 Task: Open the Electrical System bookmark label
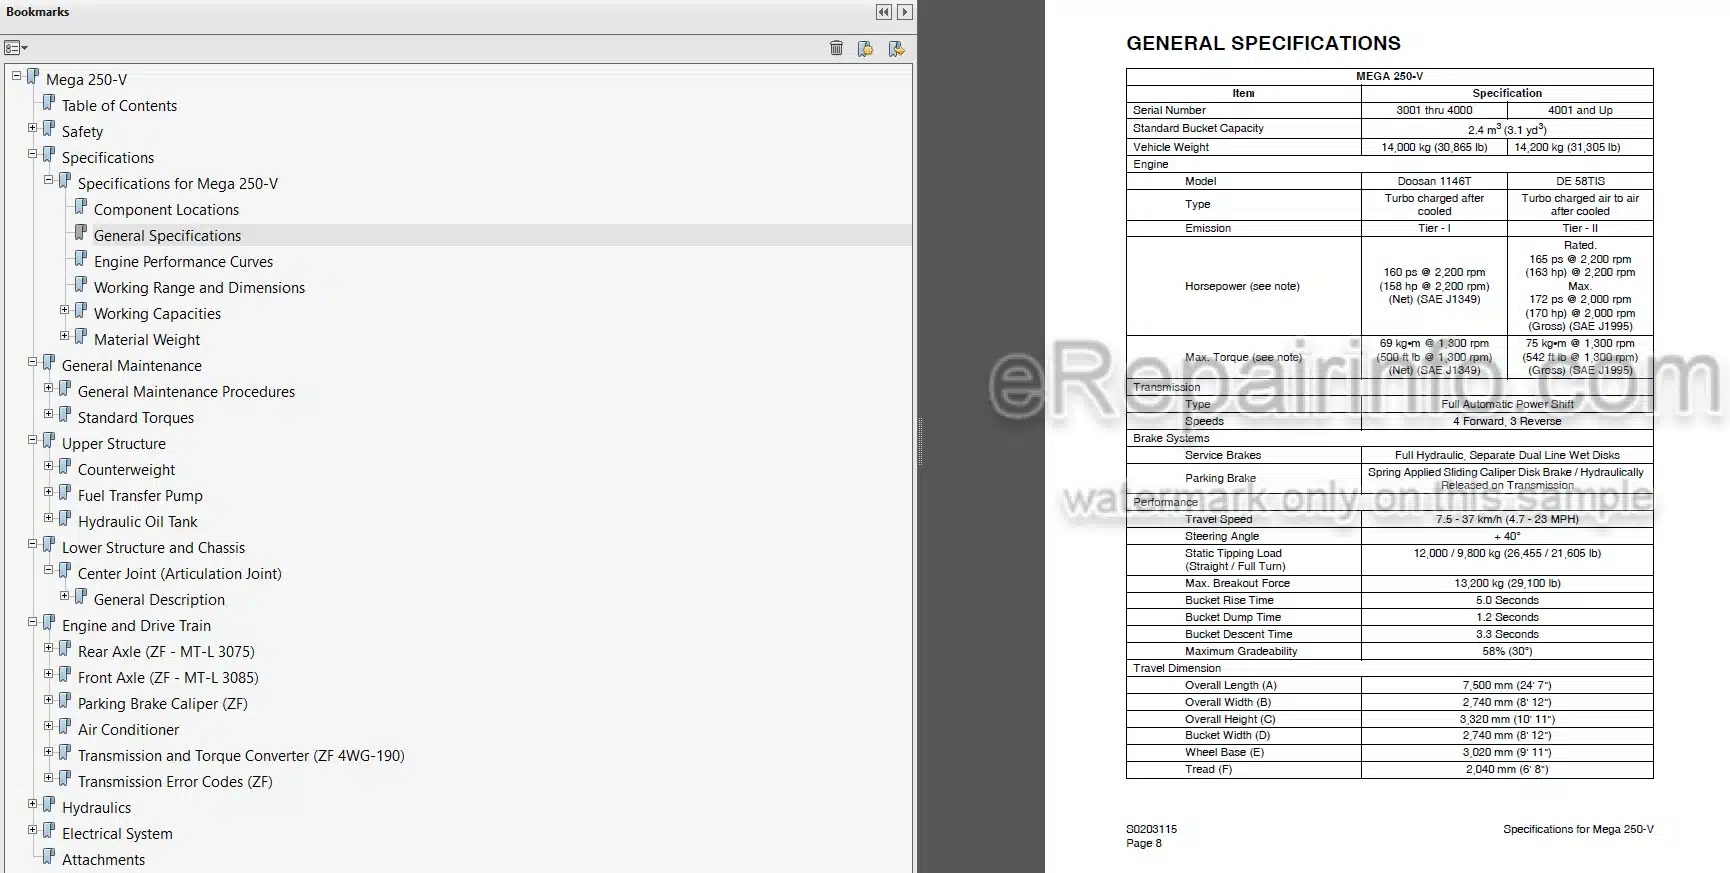(117, 834)
